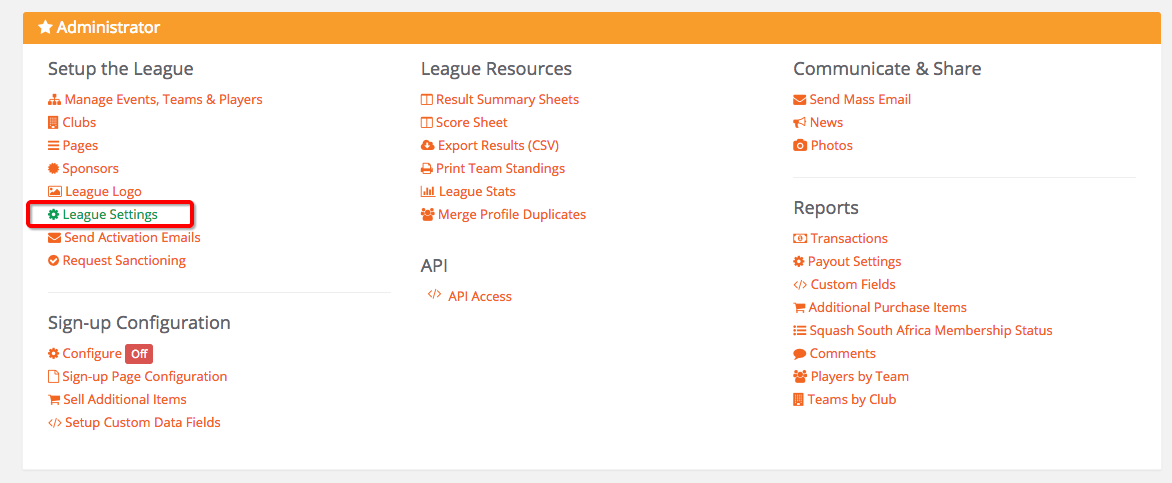View the League Stats link
Screen dimensions: 1172x483
tap(478, 192)
